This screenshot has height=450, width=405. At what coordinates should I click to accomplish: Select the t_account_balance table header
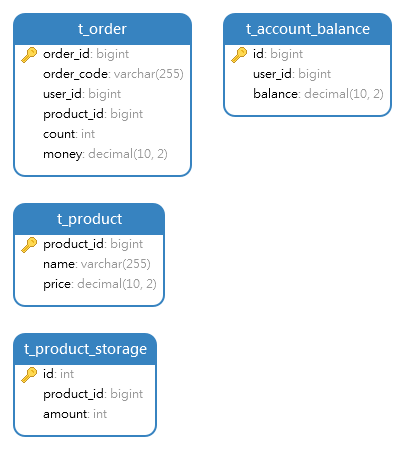pyautogui.click(x=307, y=29)
